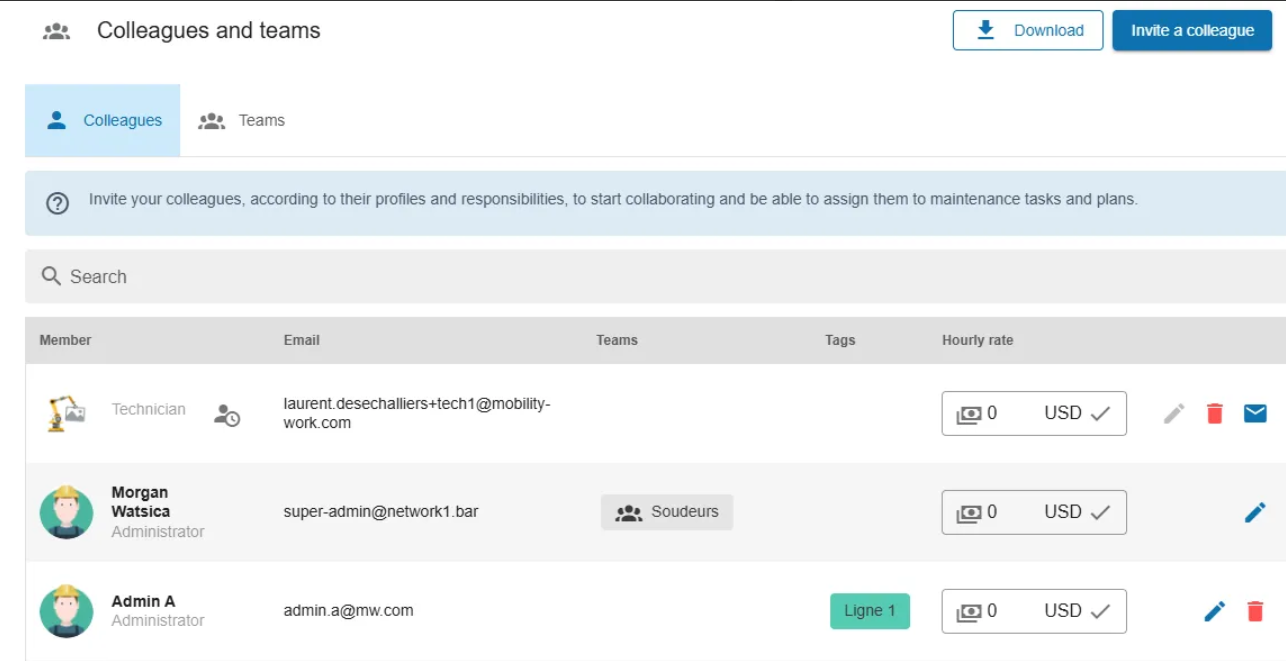The width and height of the screenshot is (1286, 661).
Task: Click the Colleagues and teams page title
Action: [208, 30]
